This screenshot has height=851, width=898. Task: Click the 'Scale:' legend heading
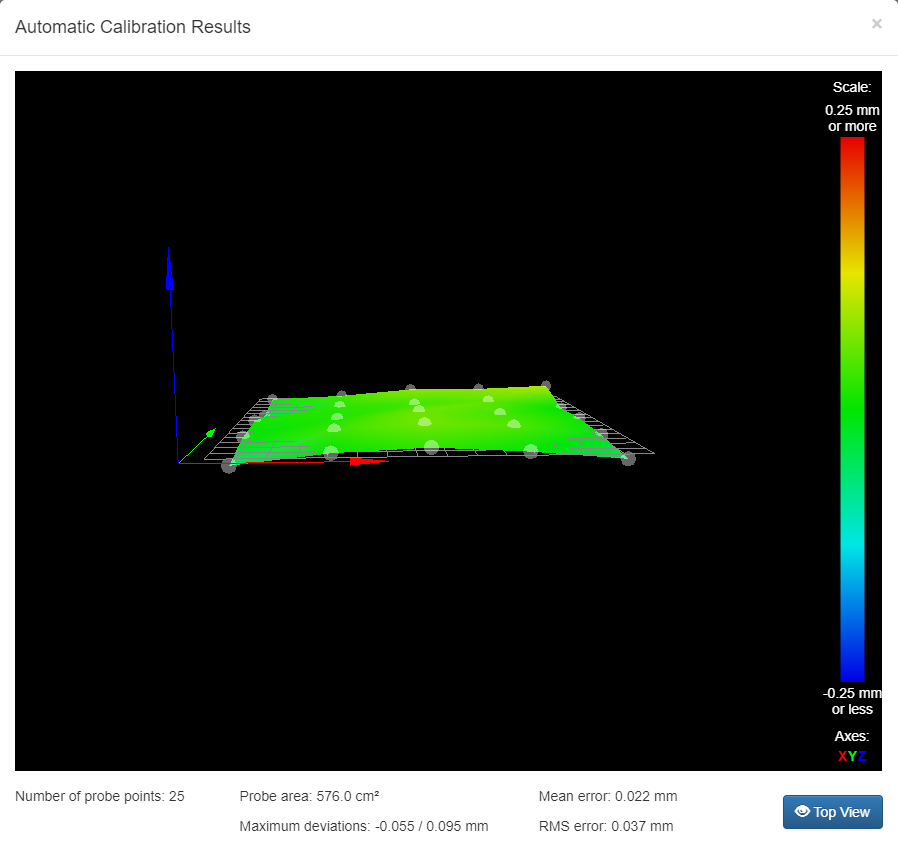coord(852,87)
